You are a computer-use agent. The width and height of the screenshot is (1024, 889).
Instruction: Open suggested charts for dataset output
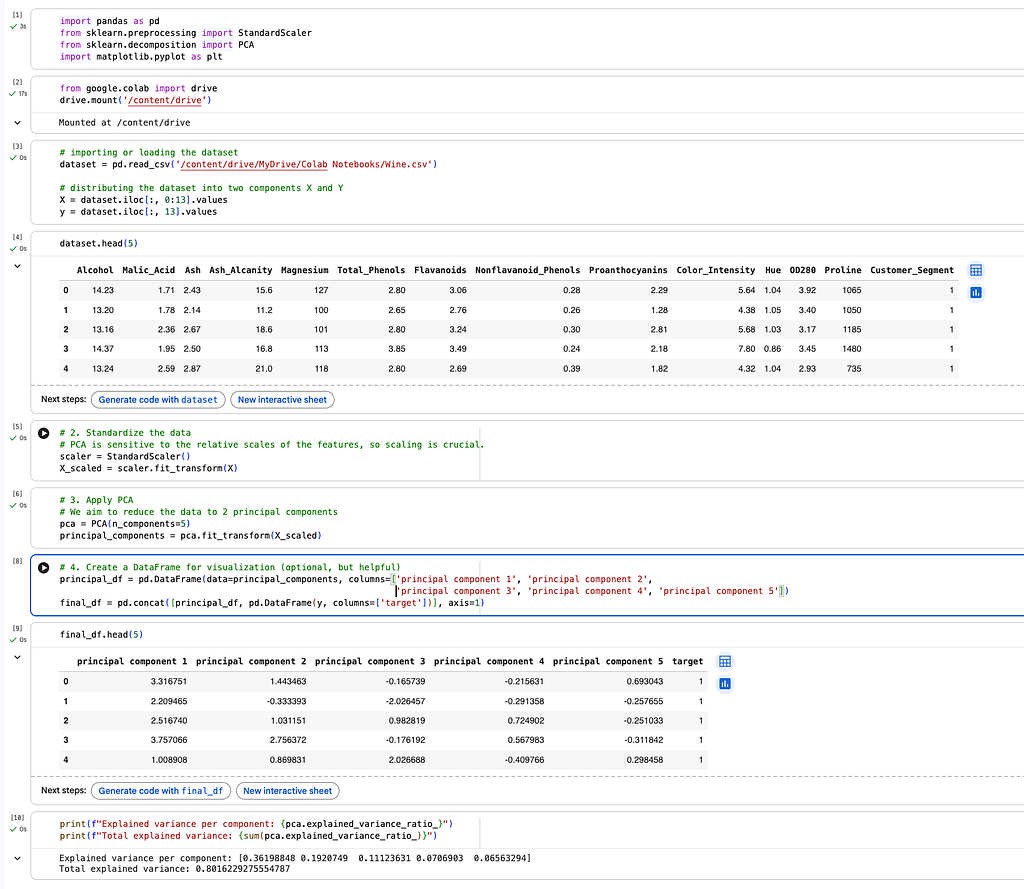[x=976, y=293]
